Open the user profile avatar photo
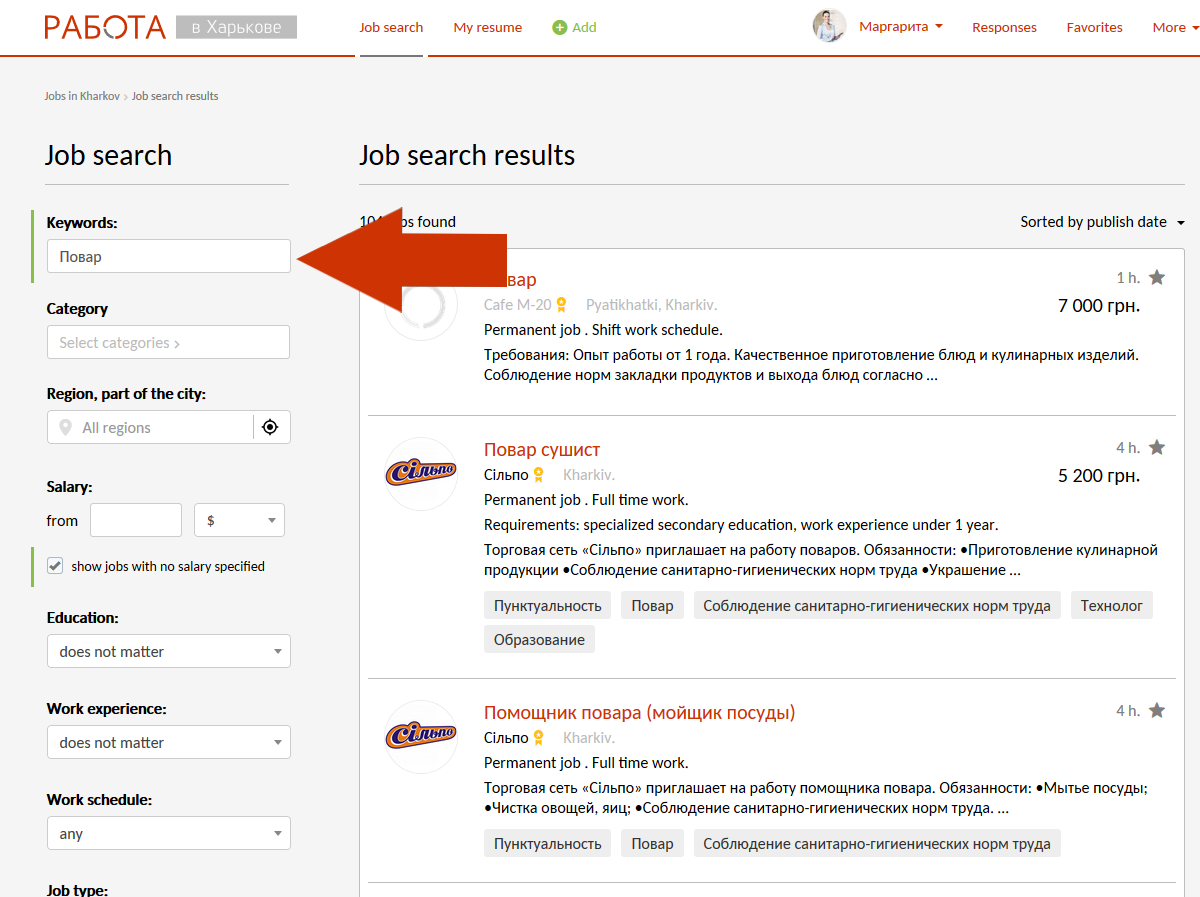Viewport: 1200px width, 897px height. point(829,26)
